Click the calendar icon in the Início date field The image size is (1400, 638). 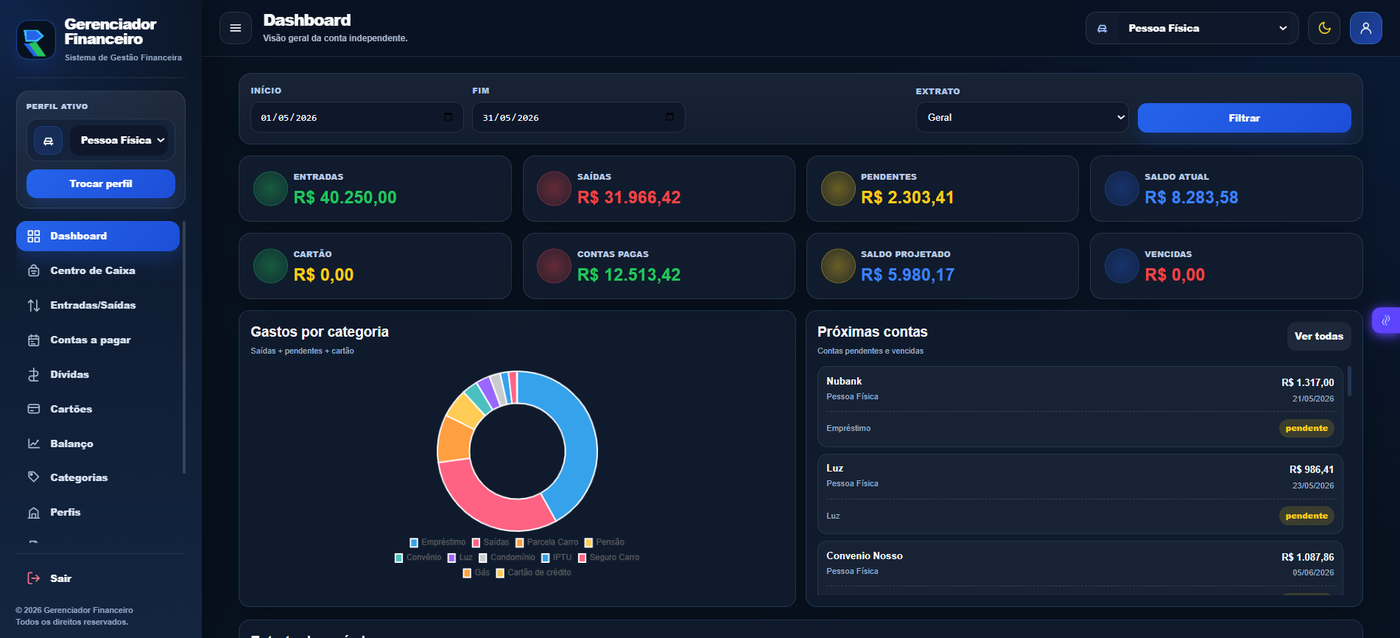(x=448, y=117)
